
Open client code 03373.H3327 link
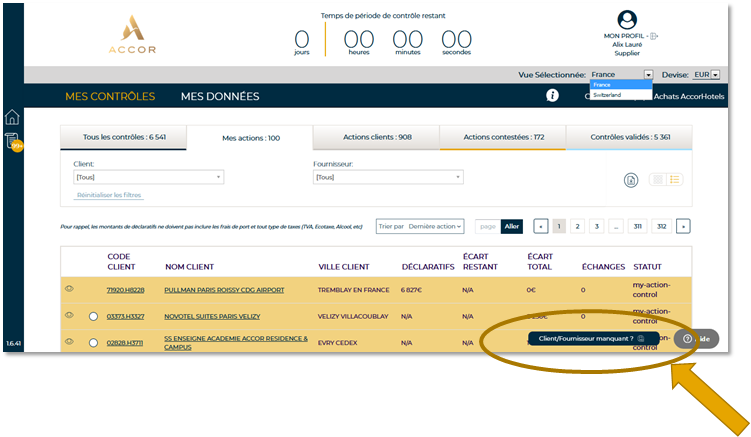point(125,316)
